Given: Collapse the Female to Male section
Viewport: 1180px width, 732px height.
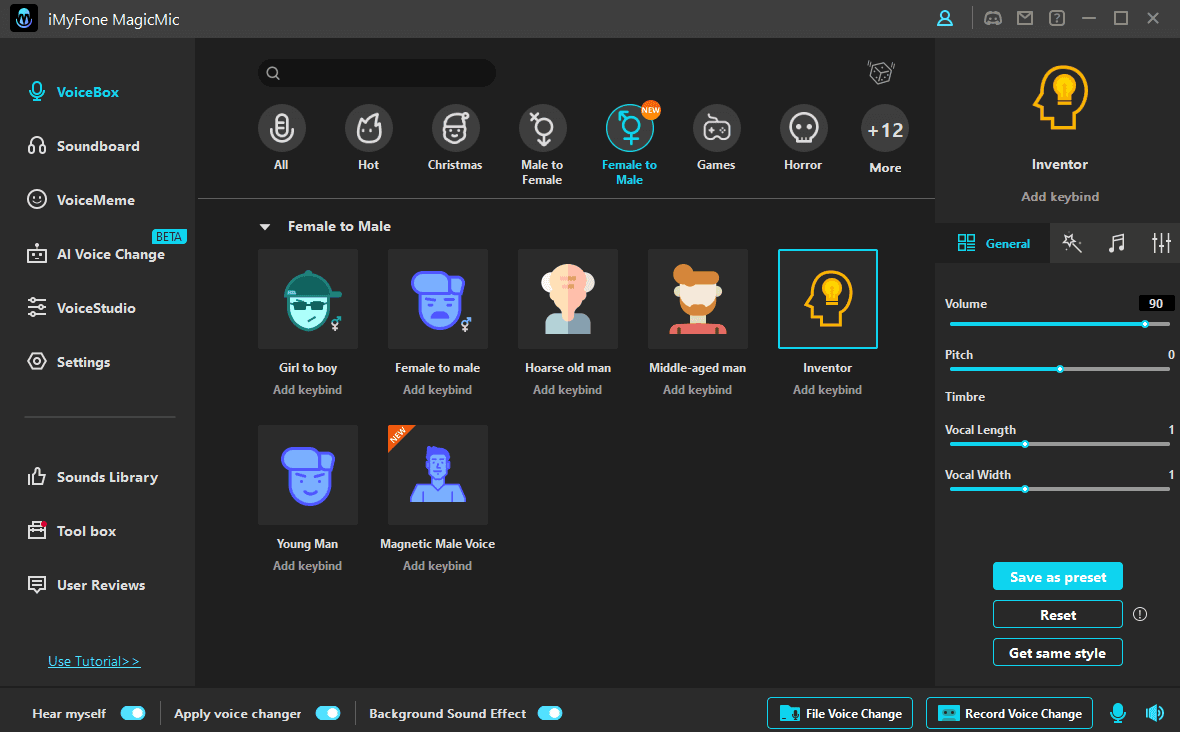Looking at the screenshot, I should [x=265, y=226].
